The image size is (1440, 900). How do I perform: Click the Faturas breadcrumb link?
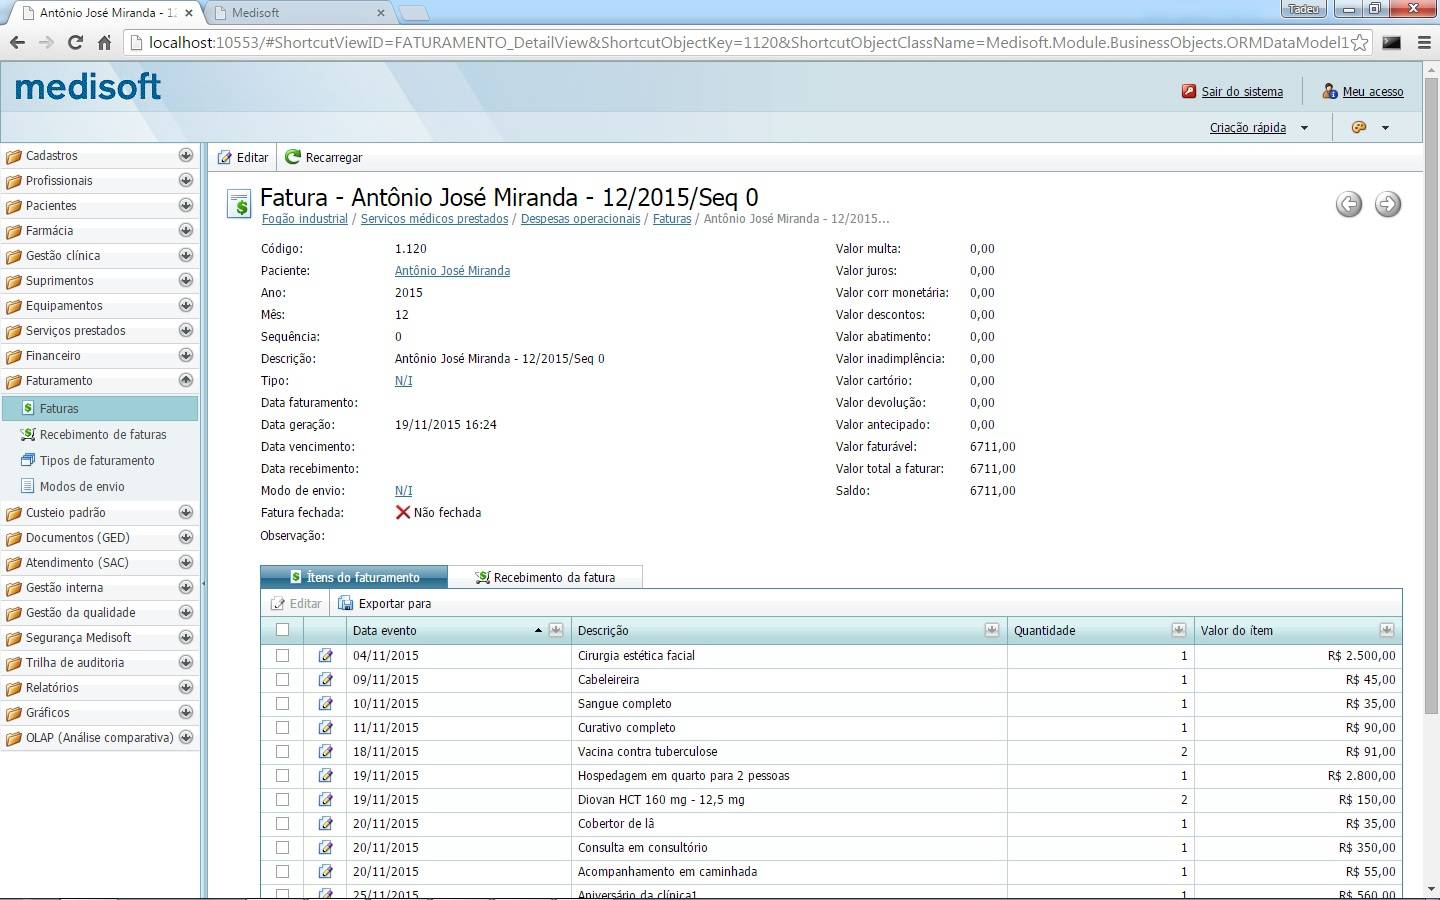point(672,219)
